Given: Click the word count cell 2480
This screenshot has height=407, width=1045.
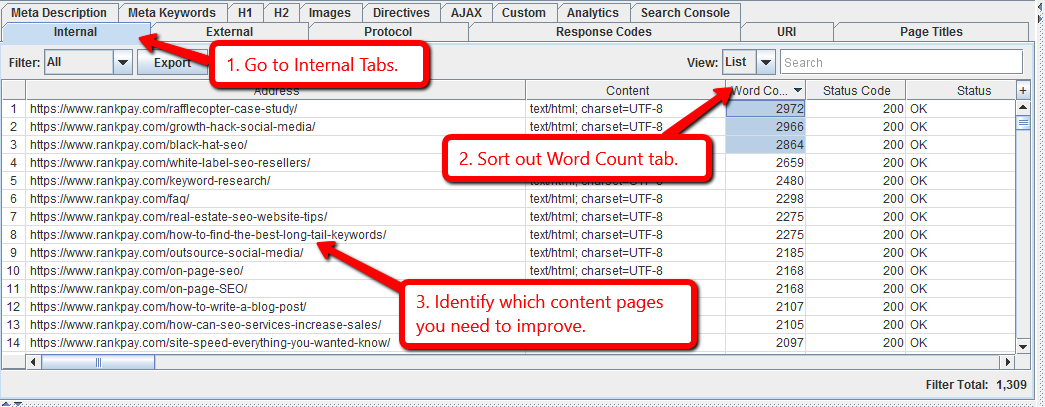Looking at the screenshot, I should [766, 181].
